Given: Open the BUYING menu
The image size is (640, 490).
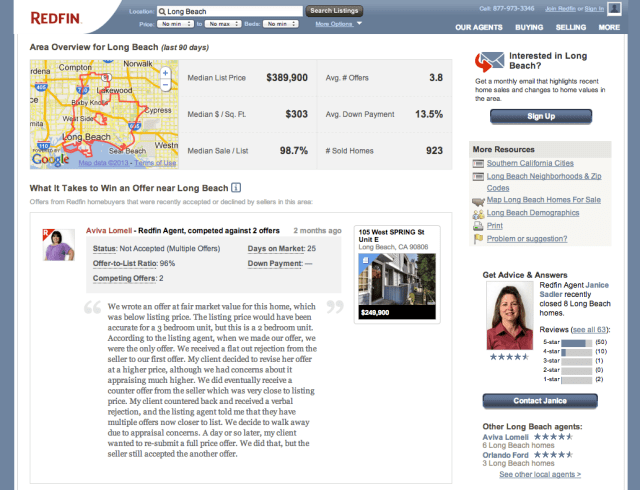Looking at the screenshot, I should point(529,27).
